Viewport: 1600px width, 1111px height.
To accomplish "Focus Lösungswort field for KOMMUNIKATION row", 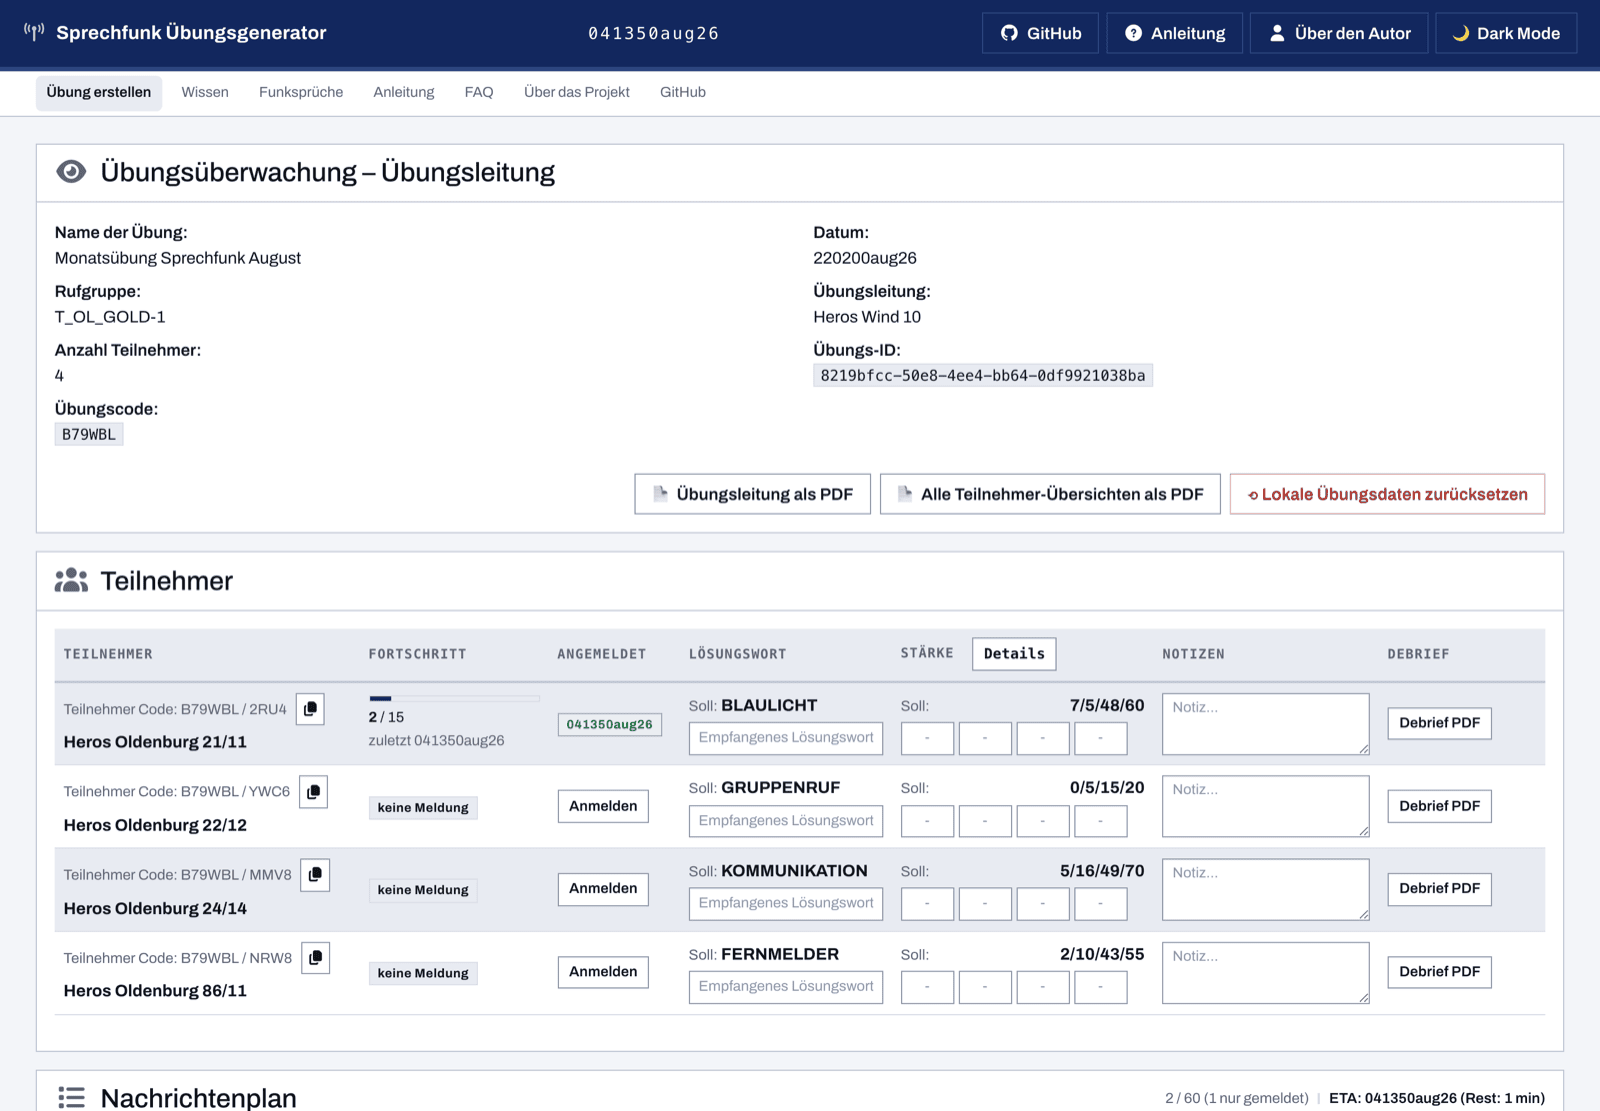I will coord(786,903).
